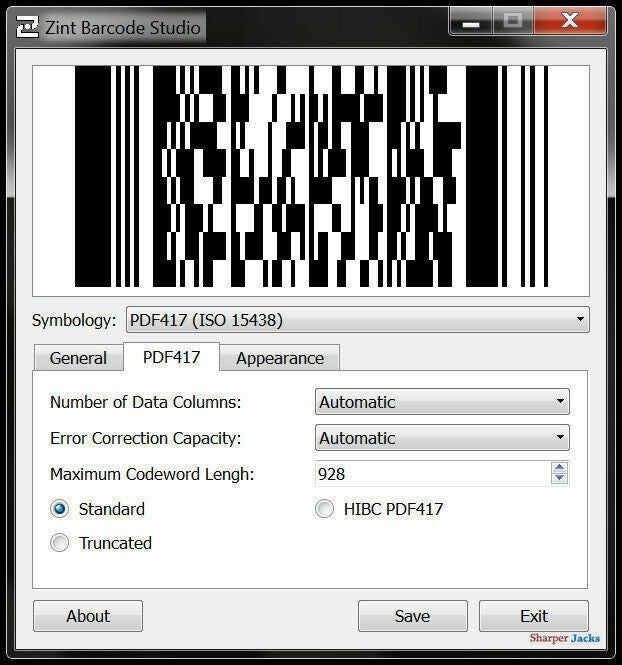Screen dimensions: 622x665
Task: Enable the HIBC PDF417 option
Action: point(325,509)
